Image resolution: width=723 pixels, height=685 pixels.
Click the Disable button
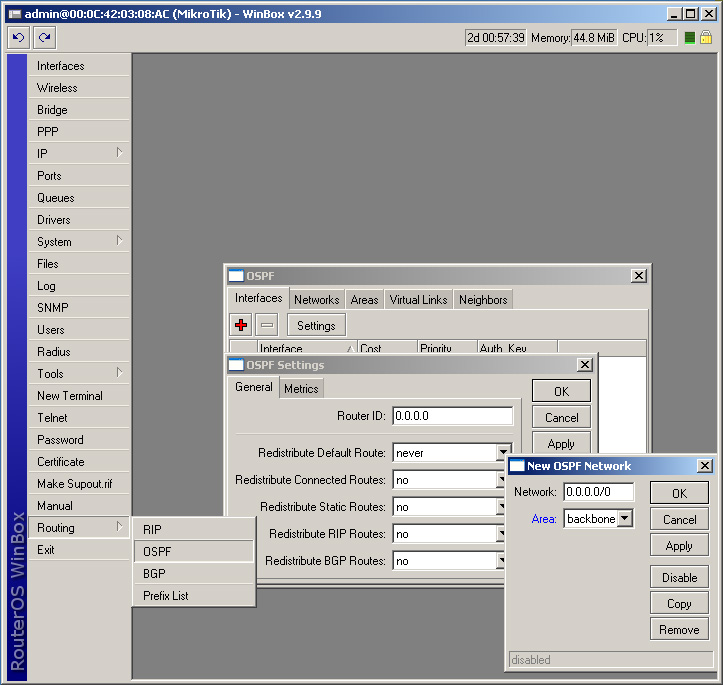(x=679, y=577)
